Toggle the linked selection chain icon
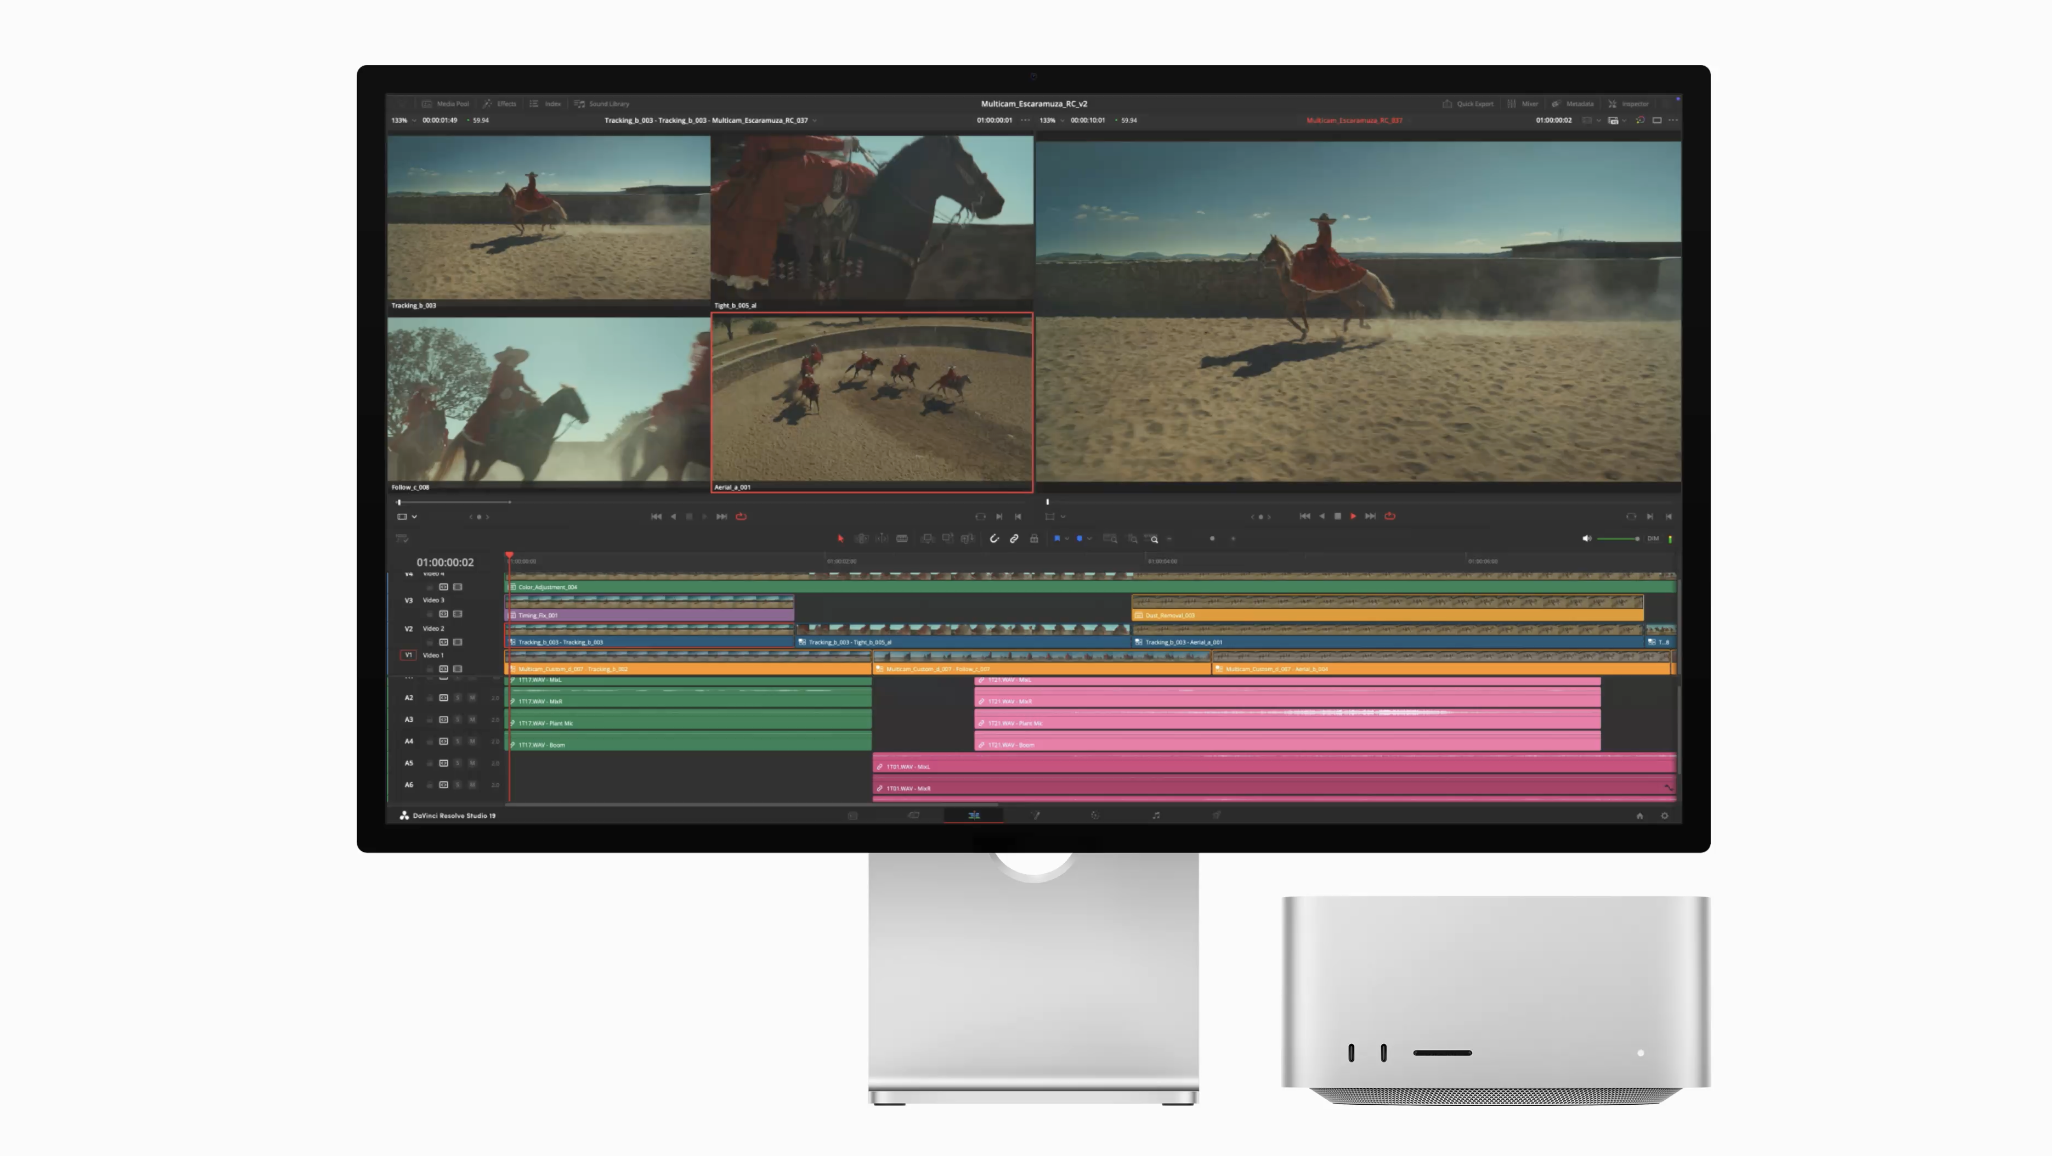This screenshot has width=2052, height=1156. [x=1014, y=539]
